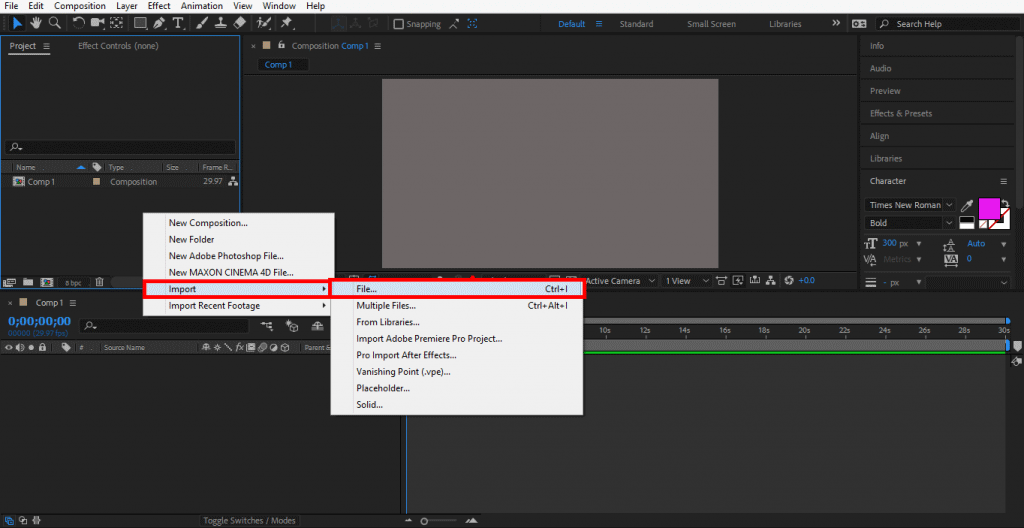
Task: Click Toggle Switches / Modes
Action: click(249, 521)
